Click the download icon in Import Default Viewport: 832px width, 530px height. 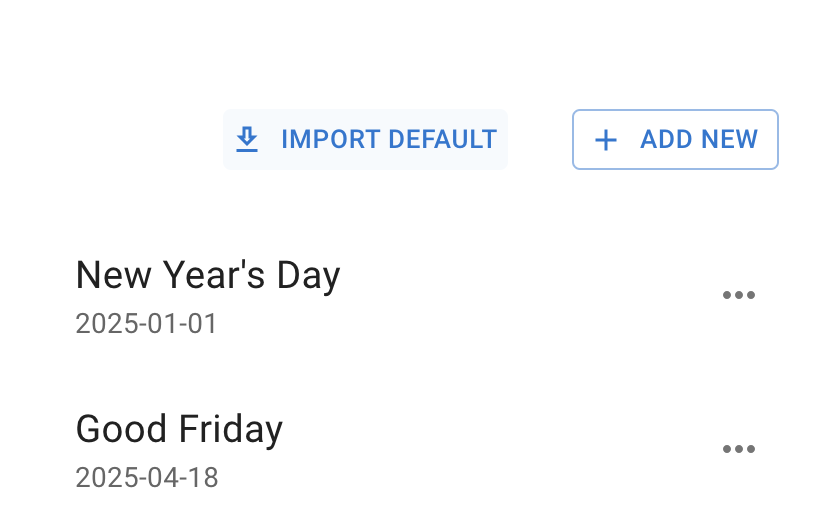click(x=247, y=139)
